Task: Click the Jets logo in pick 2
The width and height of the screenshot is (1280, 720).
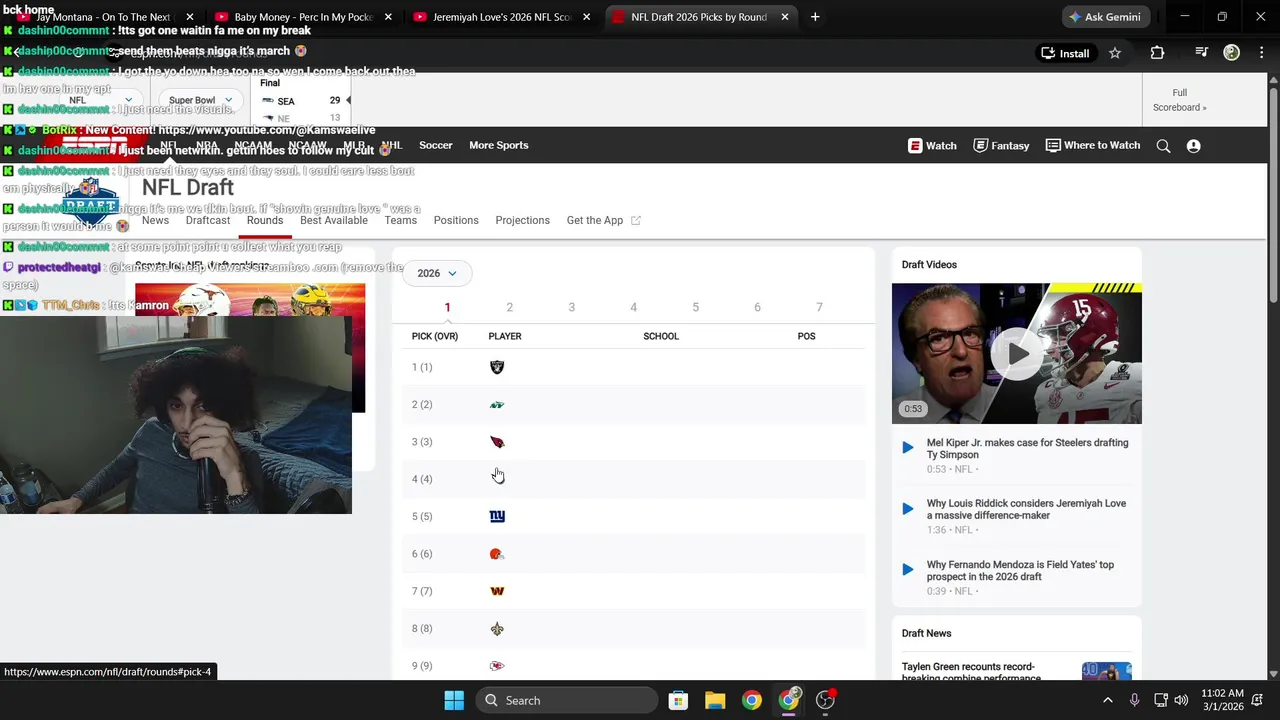Action: (x=497, y=405)
